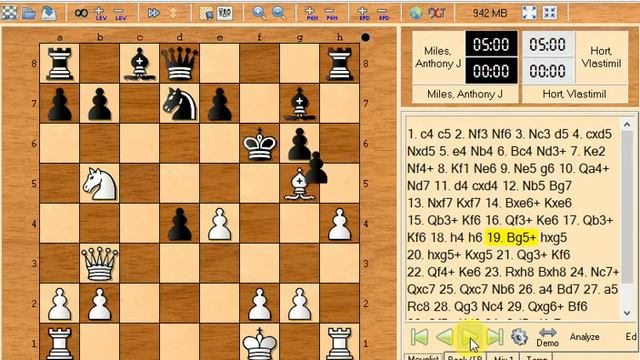The image size is (640, 360).
Task: Click the white pawn on e4
Action: tap(220, 224)
